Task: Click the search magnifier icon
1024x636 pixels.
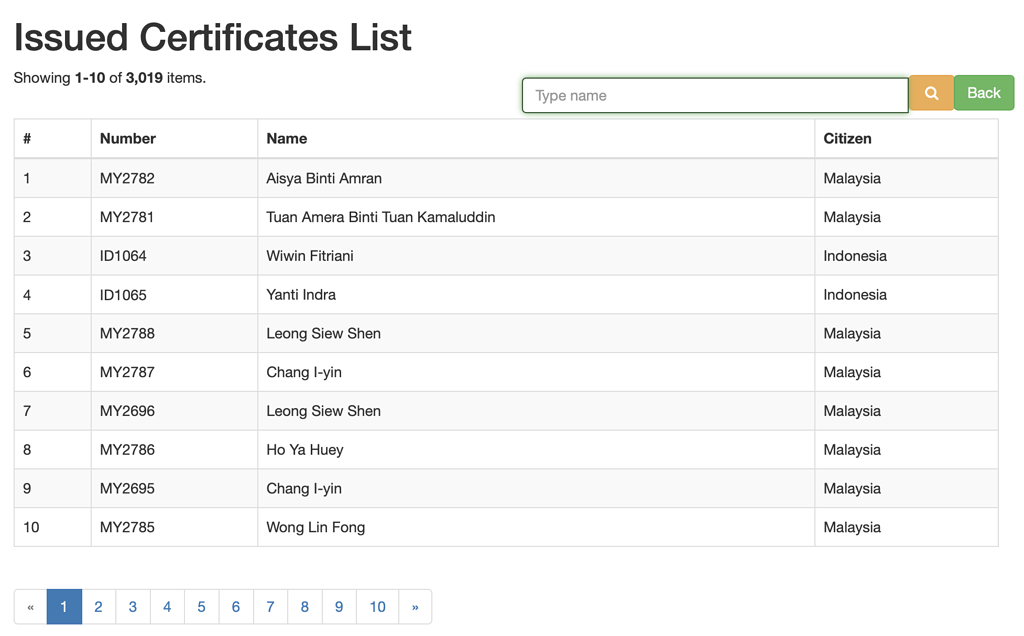Action: click(x=931, y=92)
